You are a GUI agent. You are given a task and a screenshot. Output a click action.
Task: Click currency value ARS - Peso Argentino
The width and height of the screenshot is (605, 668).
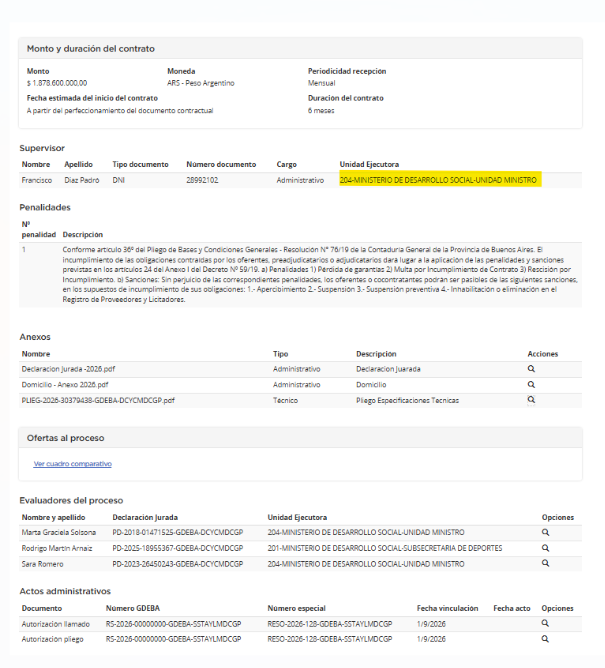[x=201, y=83]
